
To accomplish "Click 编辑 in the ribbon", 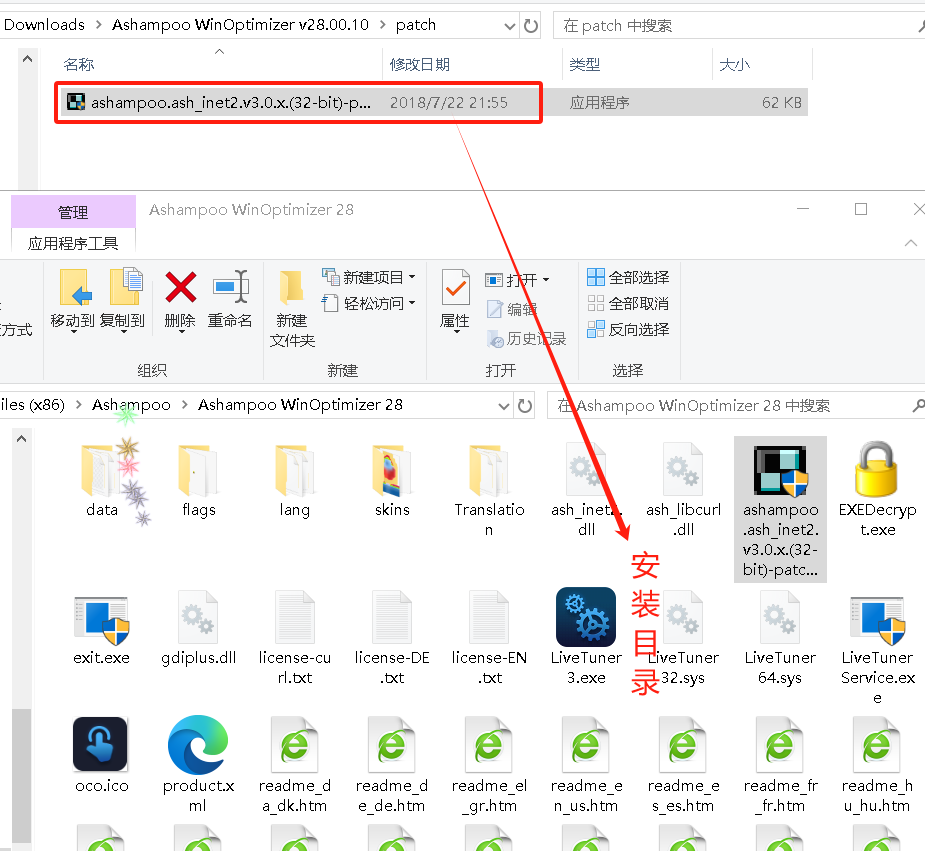I will pyautogui.click(x=511, y=309).
